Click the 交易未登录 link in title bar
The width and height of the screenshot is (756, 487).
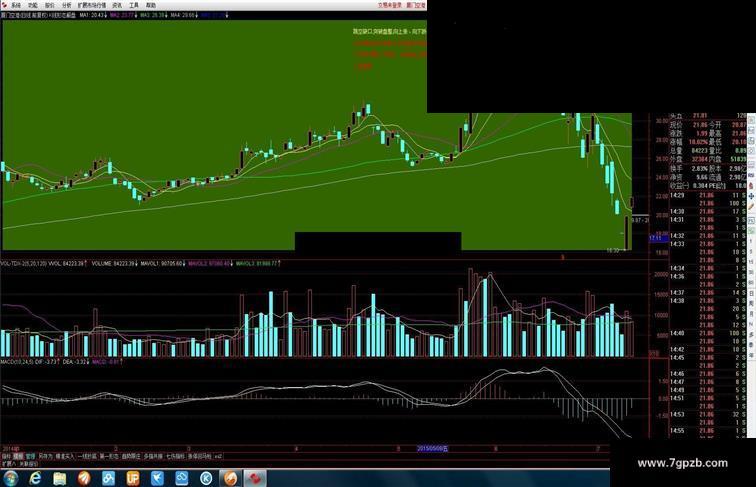click(x=390, y=5)
